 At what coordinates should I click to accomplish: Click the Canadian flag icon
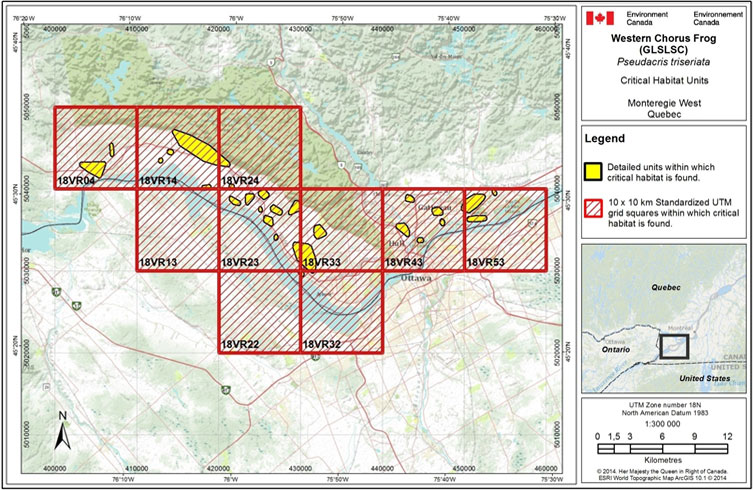pyautogui.click(x=600, y=18)
